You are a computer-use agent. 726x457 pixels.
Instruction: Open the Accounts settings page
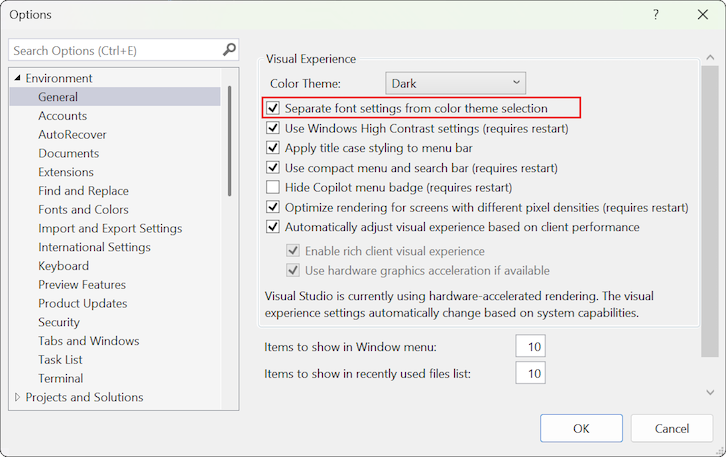point(63,116)
